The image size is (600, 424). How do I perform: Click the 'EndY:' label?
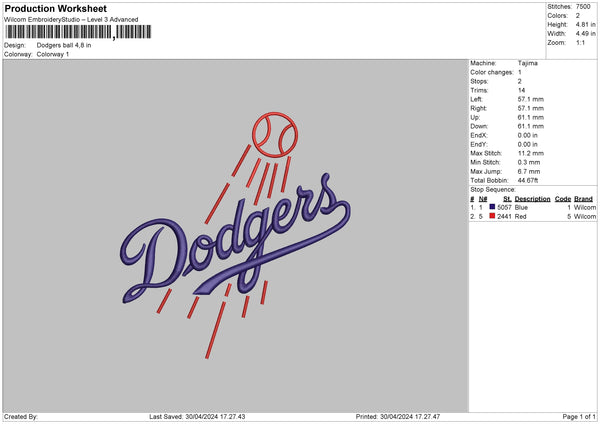pos(479,144)
